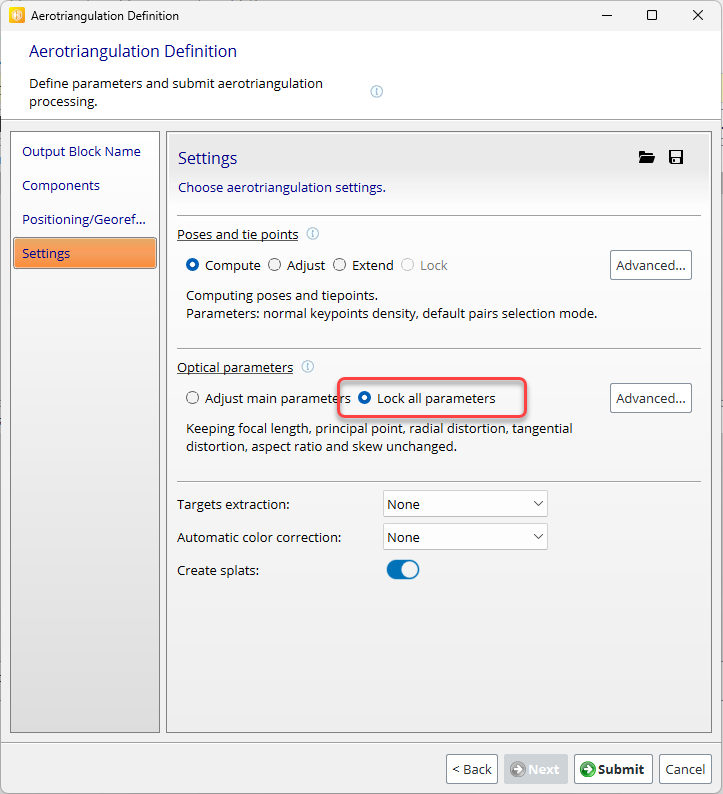Open Advanced options for poses and tie points
The image size is (723, 794).
[x=651, y=265]
